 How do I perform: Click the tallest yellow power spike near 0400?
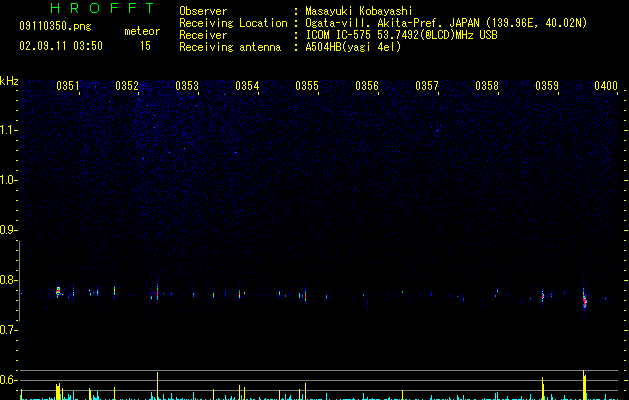[584, 385]
